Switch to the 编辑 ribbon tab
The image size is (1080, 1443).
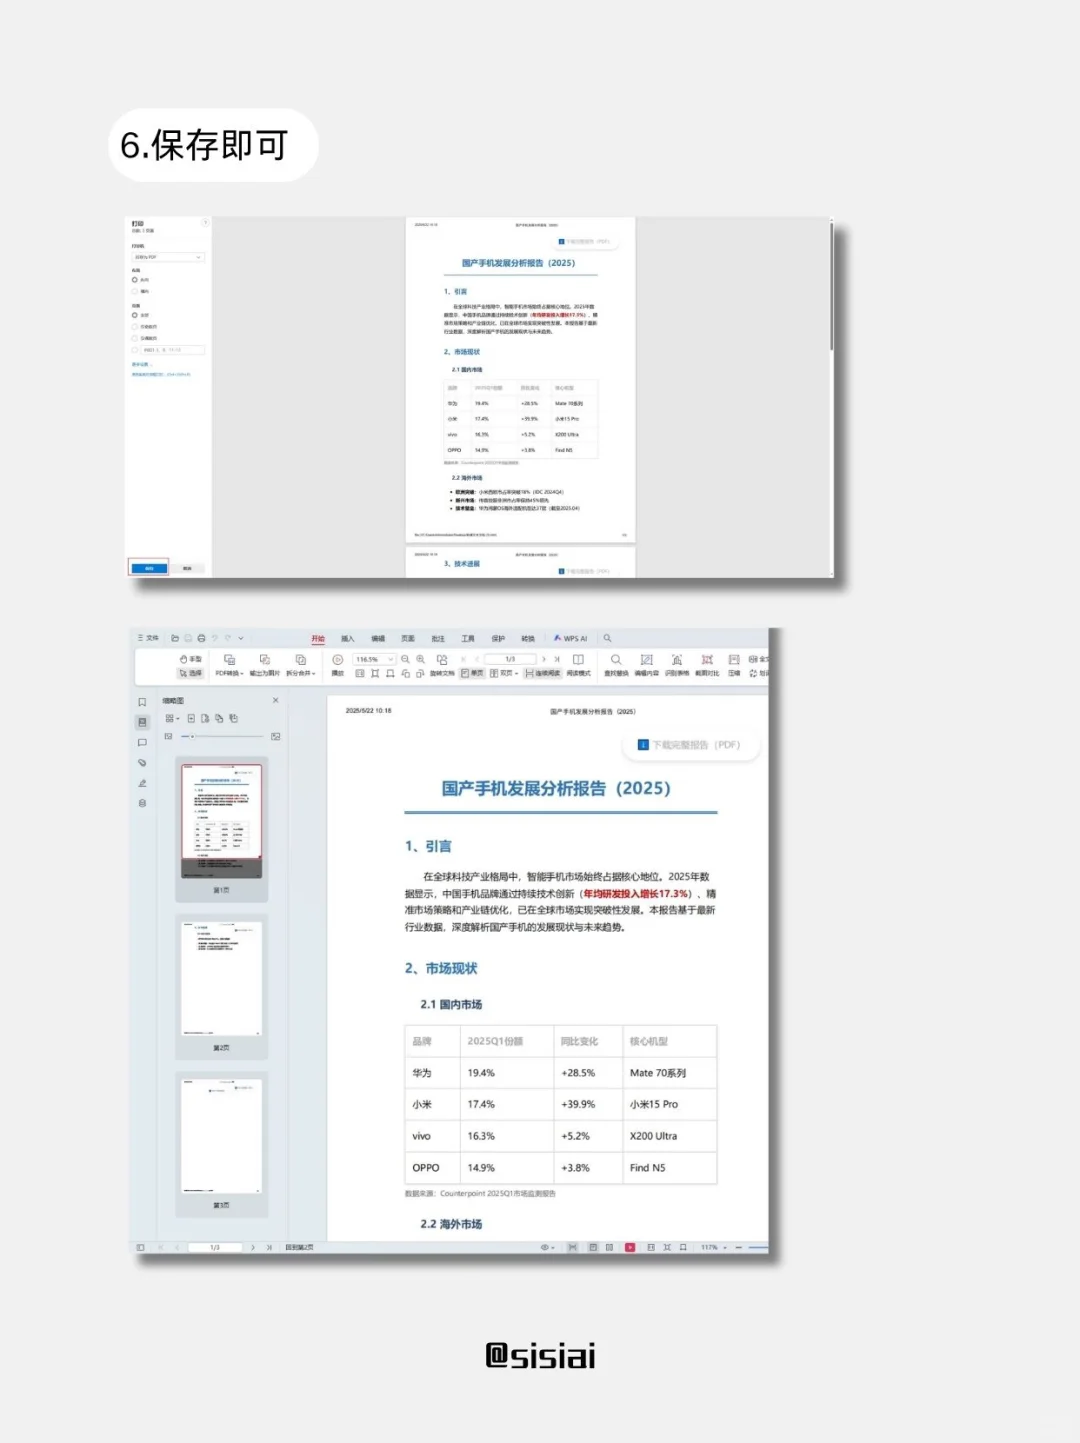[378, 638]
